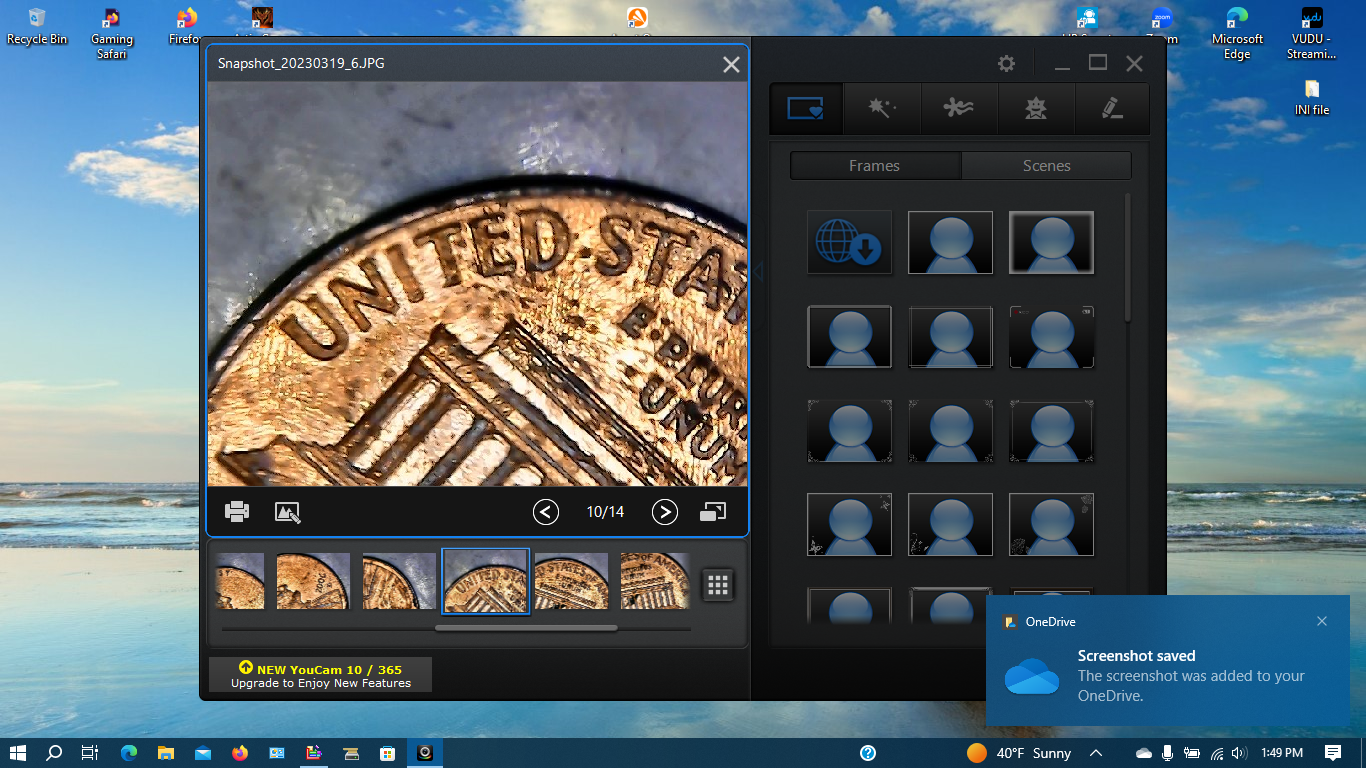The height and width of the screenshot is (768, 1366).
Task: Apply the third frame in the third row
Action: (1051, 431)
